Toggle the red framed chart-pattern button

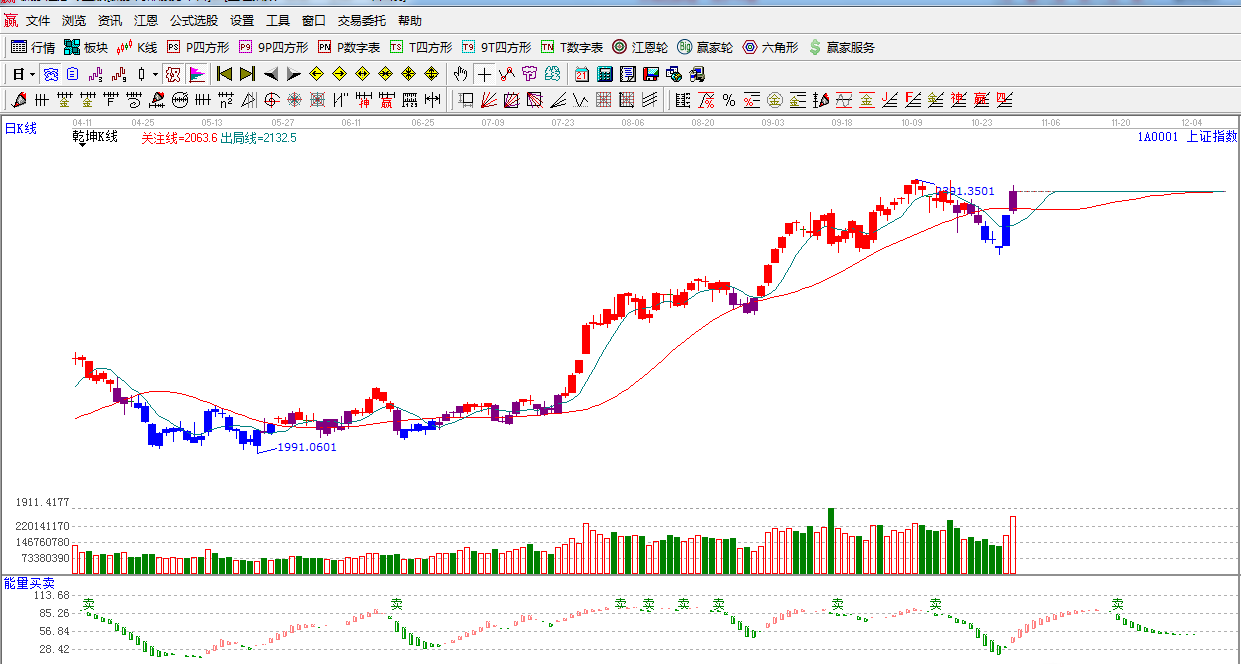point(173,74)
